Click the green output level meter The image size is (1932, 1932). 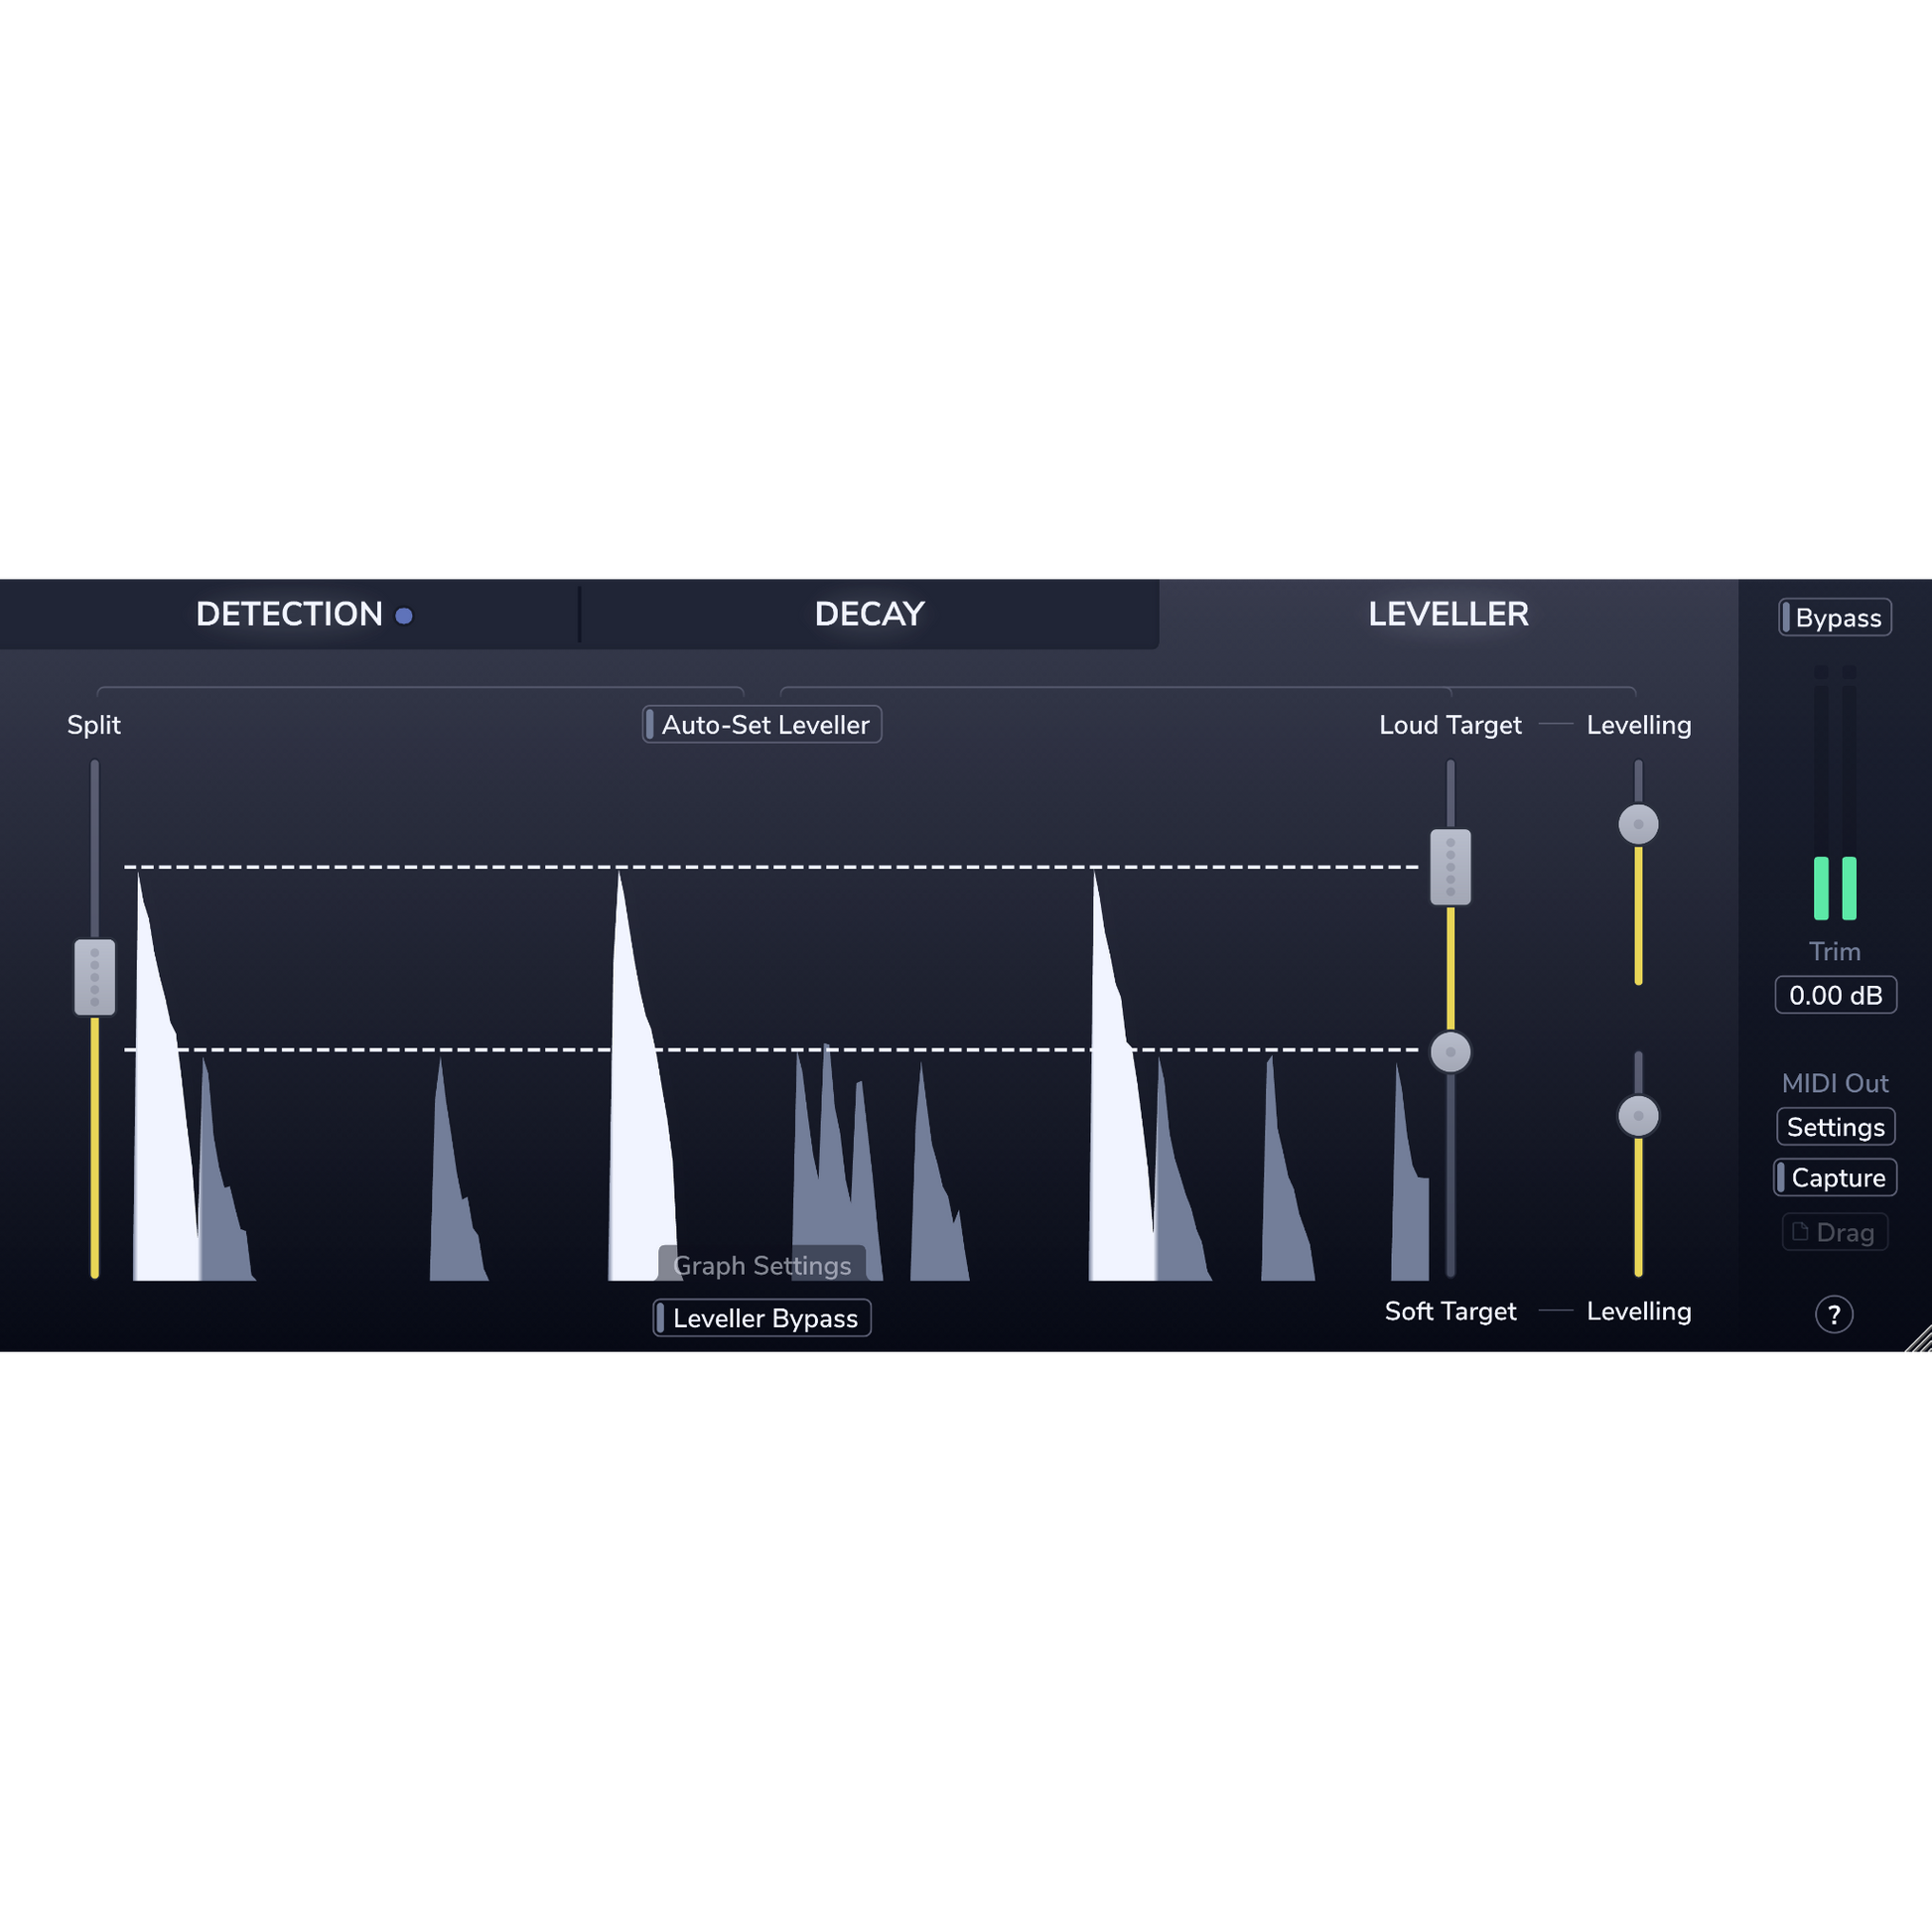pos(1835,888)
